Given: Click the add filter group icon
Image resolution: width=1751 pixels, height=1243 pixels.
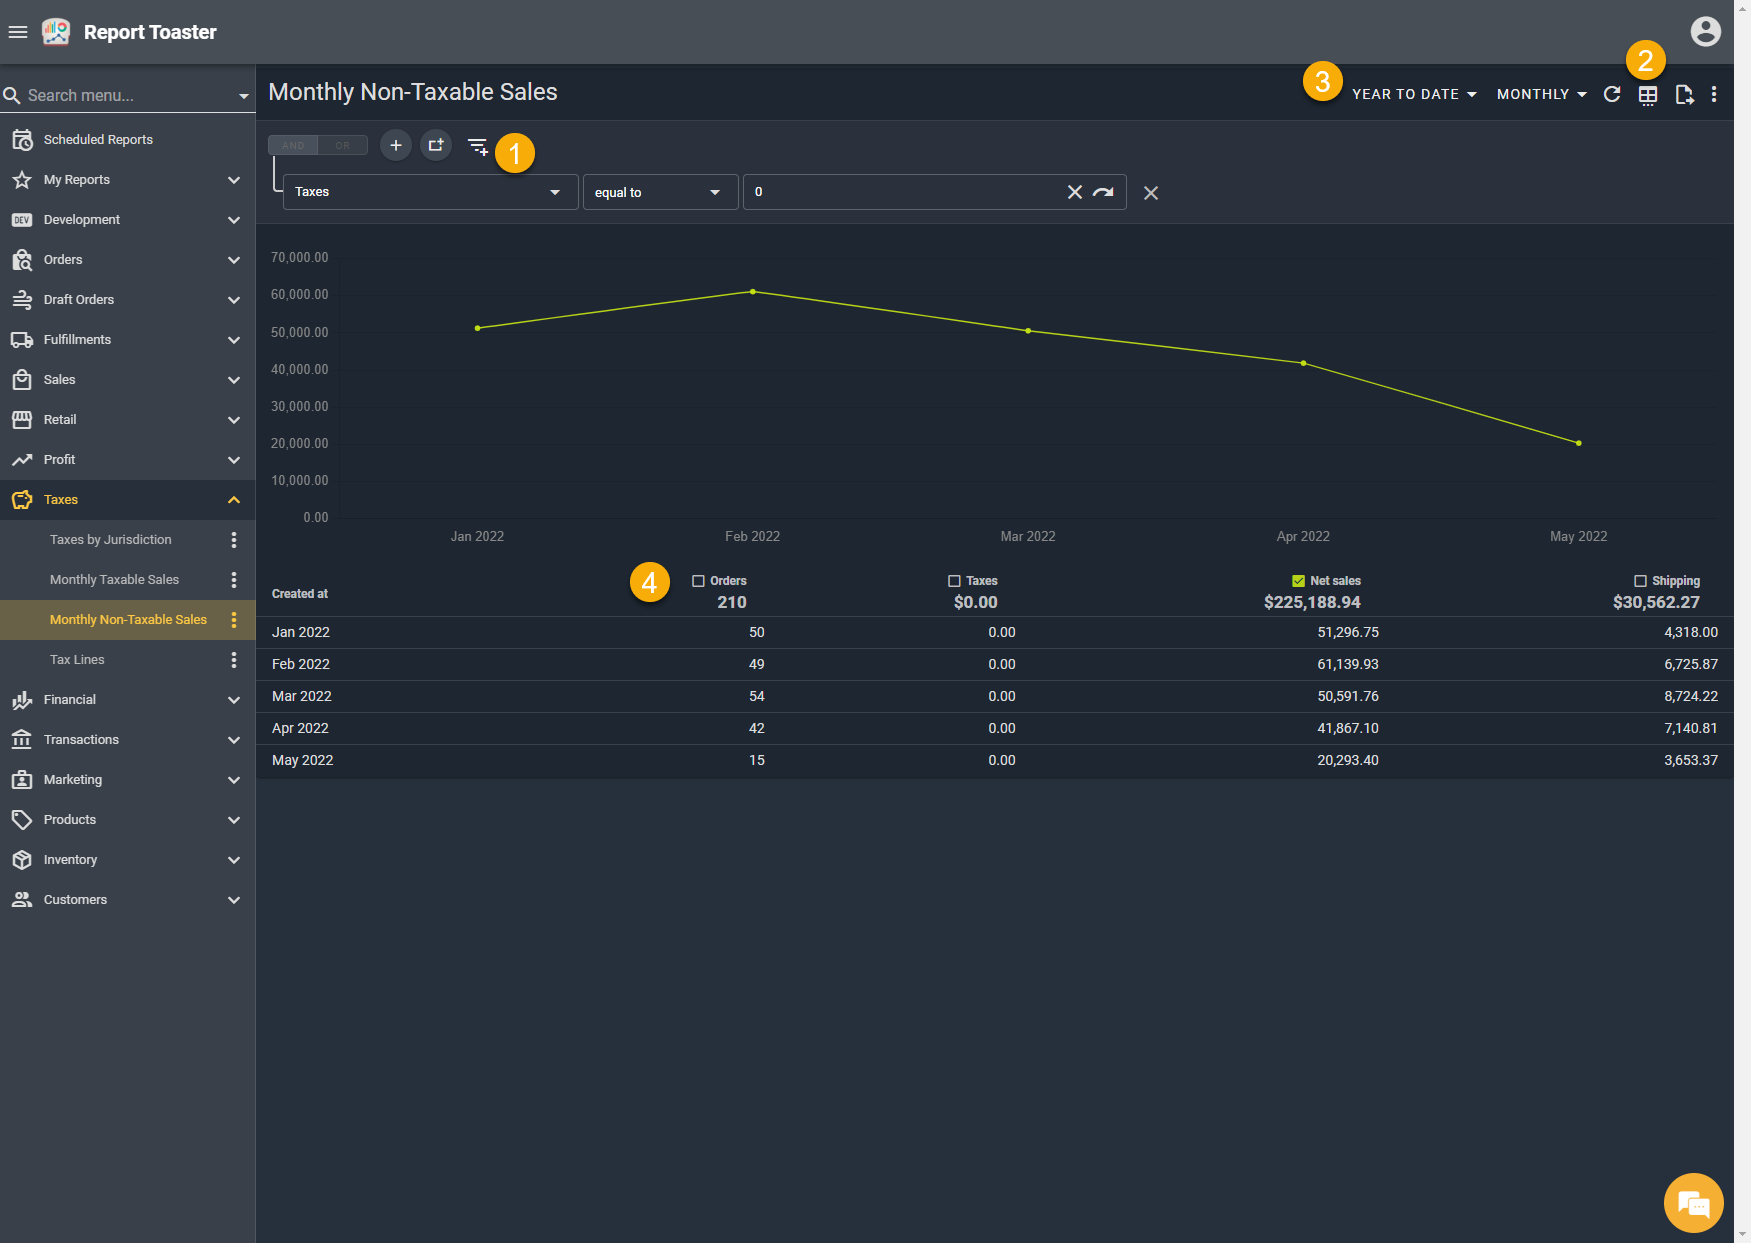Looking at the screenshot, I should pyautogui.click(x=436, y=145).
